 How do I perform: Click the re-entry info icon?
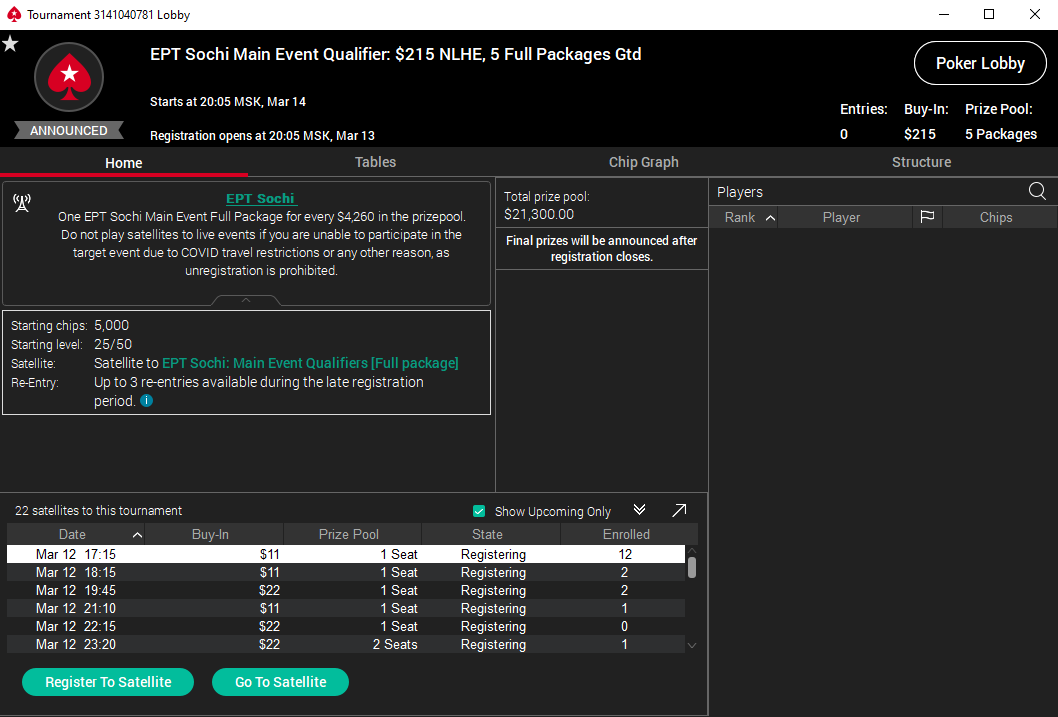(x=147, y=401)
